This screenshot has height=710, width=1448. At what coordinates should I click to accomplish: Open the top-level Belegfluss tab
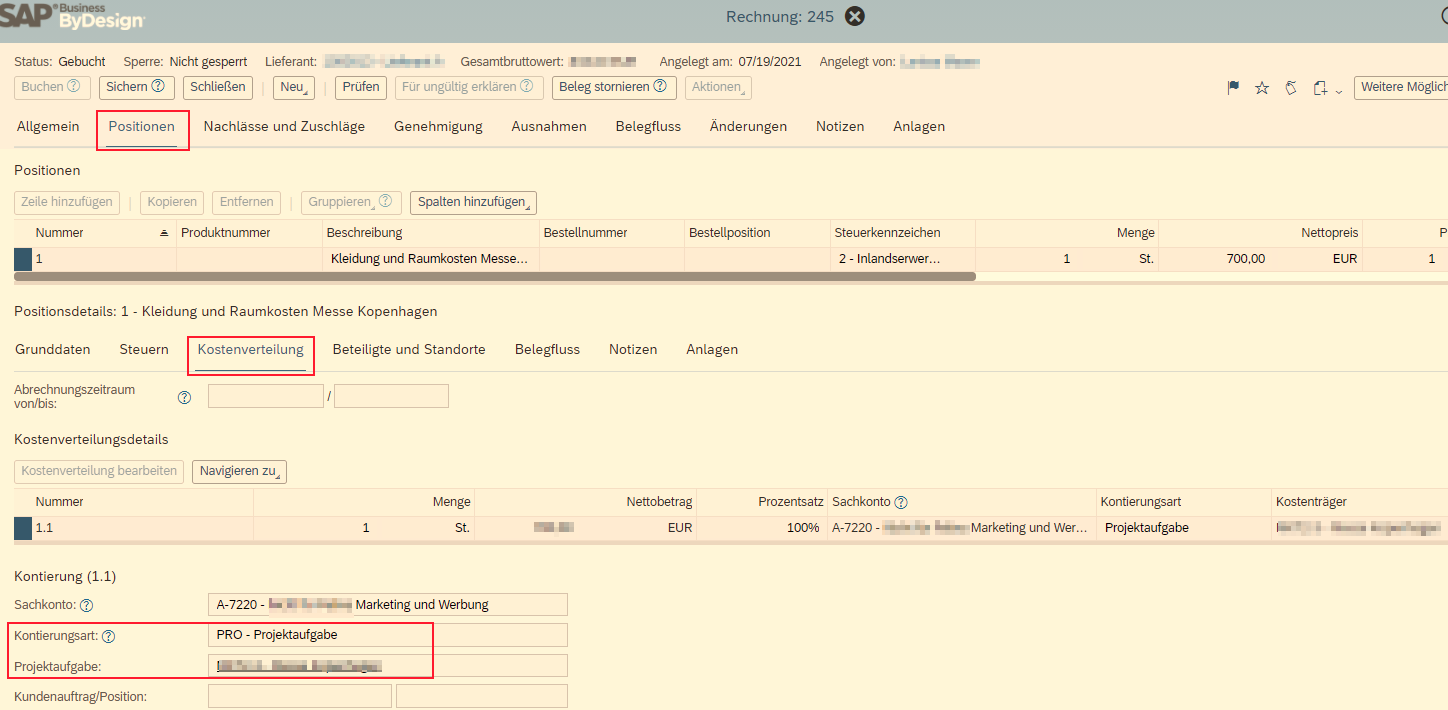(648, 126)
